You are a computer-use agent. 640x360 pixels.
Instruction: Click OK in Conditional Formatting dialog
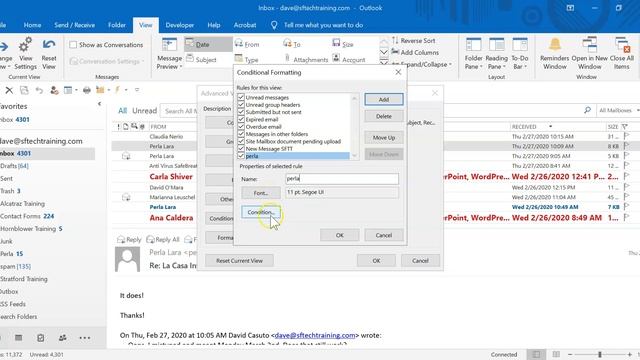(x=340, y=235)
